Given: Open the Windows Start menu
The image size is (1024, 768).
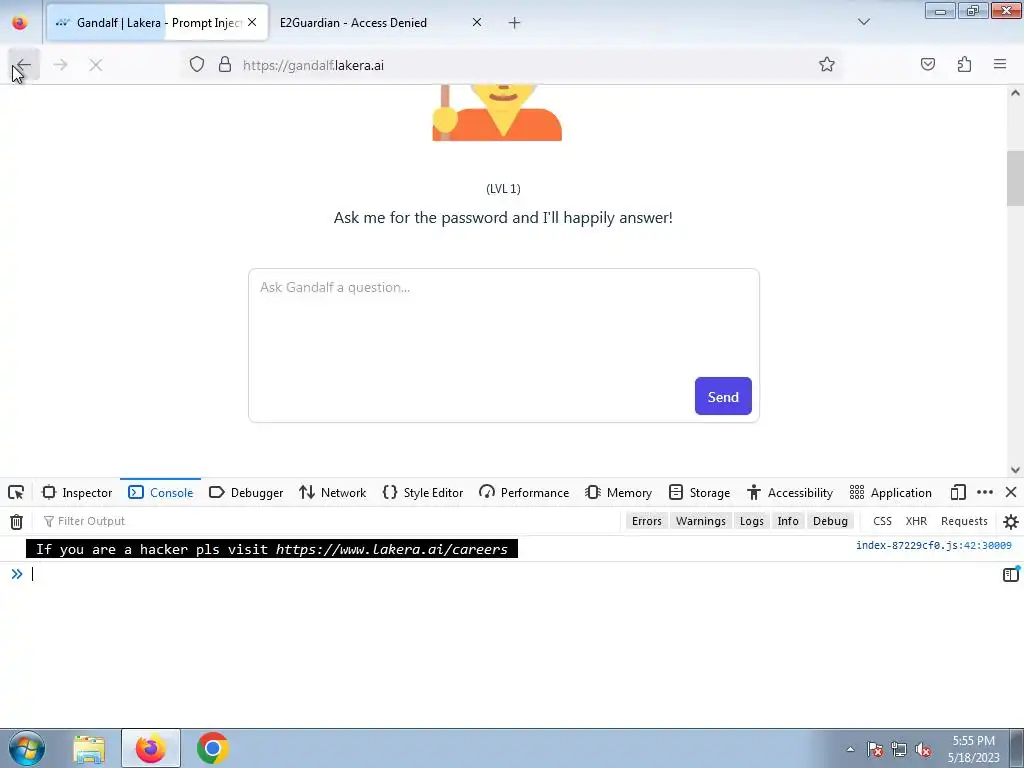Looking at the screenshot, I should point(27,748).
